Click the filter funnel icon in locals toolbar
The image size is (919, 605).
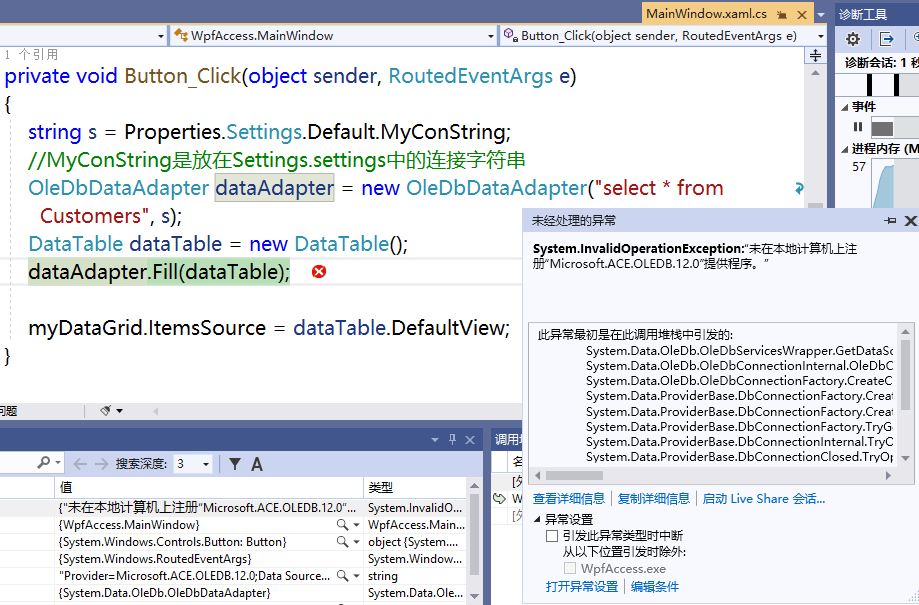(234, 464)
